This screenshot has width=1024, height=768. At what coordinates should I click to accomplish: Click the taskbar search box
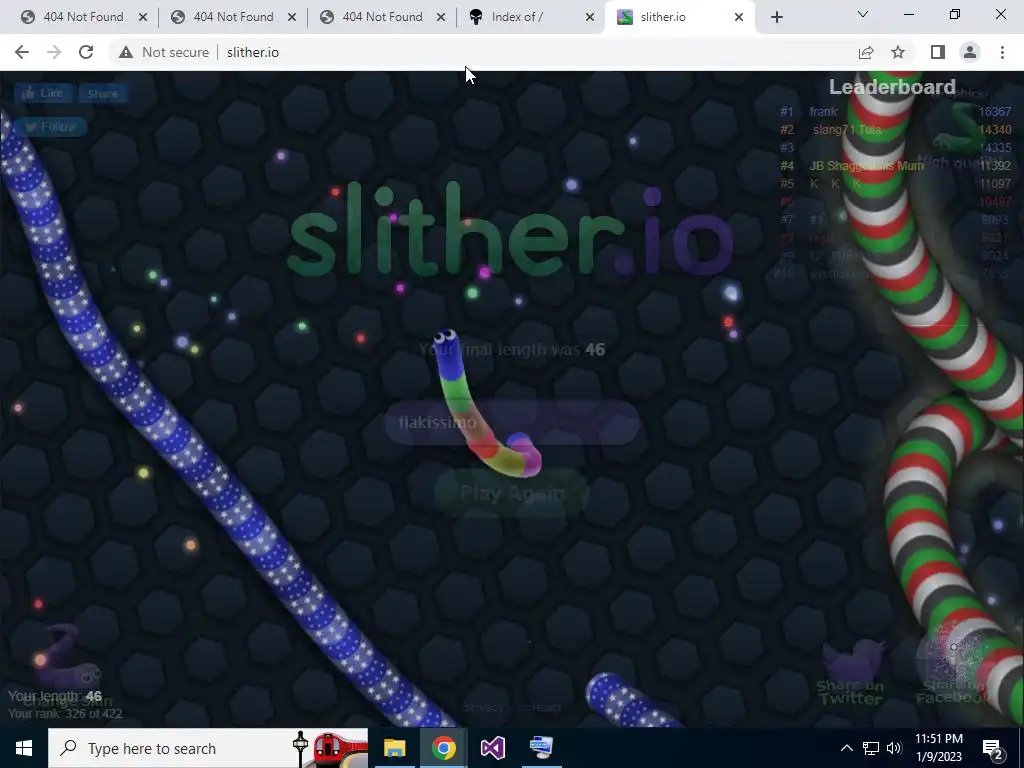coord(208,748)
